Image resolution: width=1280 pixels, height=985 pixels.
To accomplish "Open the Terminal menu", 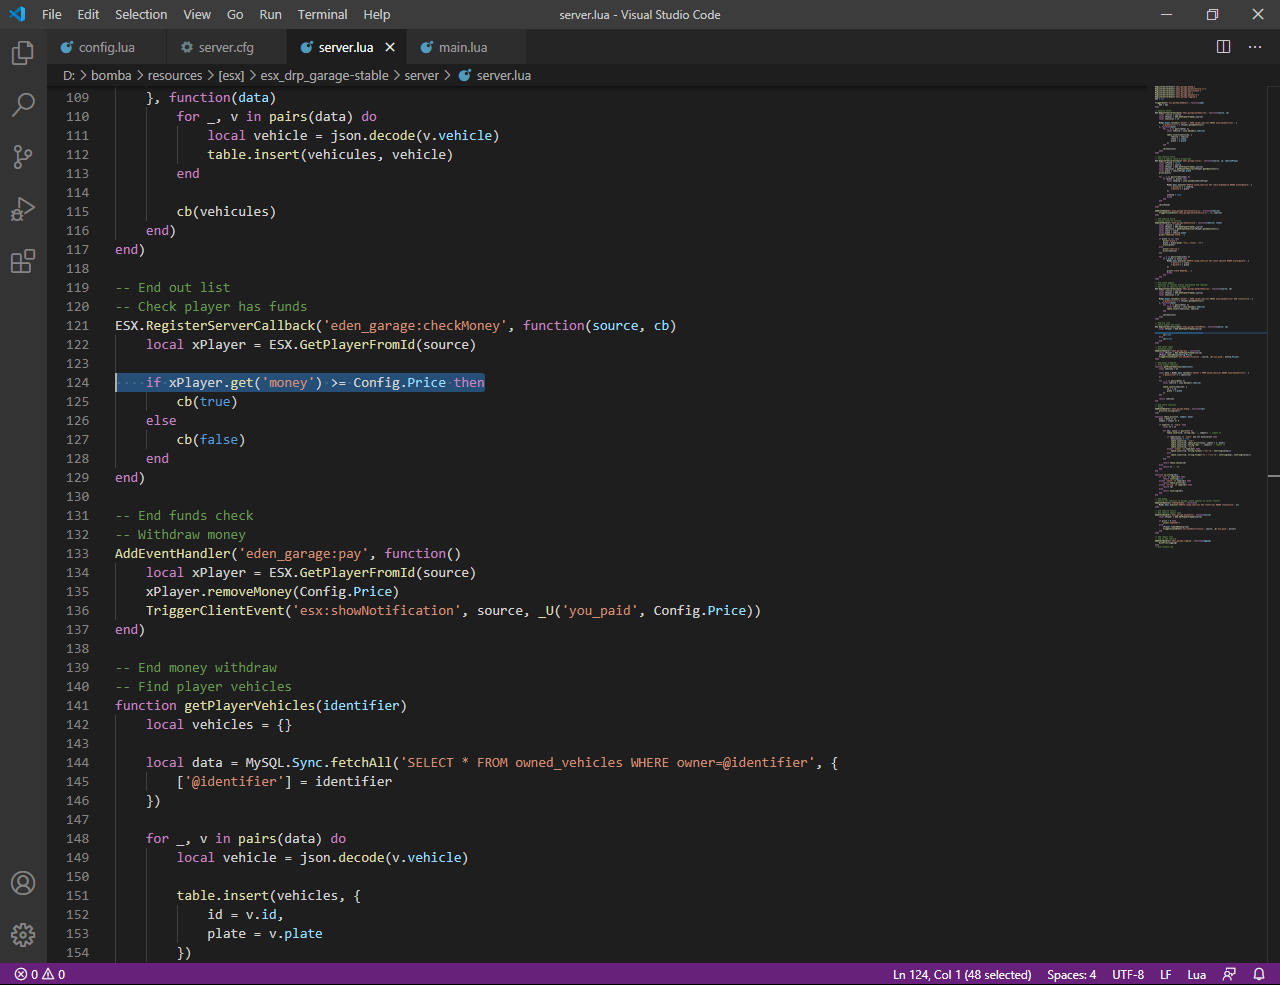I will pyautogui.click(x=322, y=14).
